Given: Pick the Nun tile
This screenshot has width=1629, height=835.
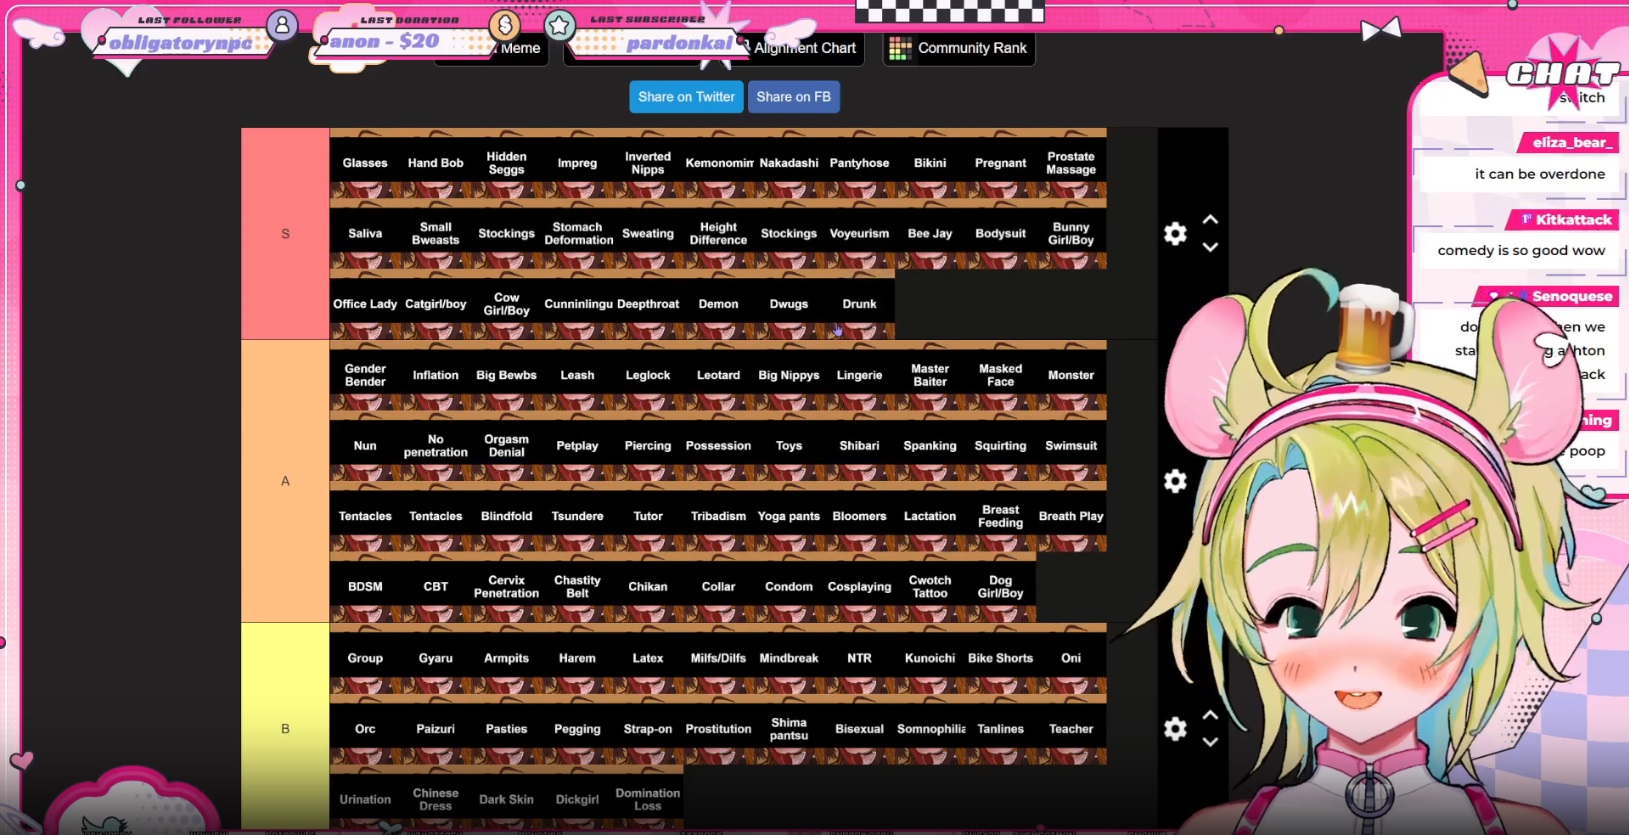Looking at the screenshot, I should click(365, 446).
